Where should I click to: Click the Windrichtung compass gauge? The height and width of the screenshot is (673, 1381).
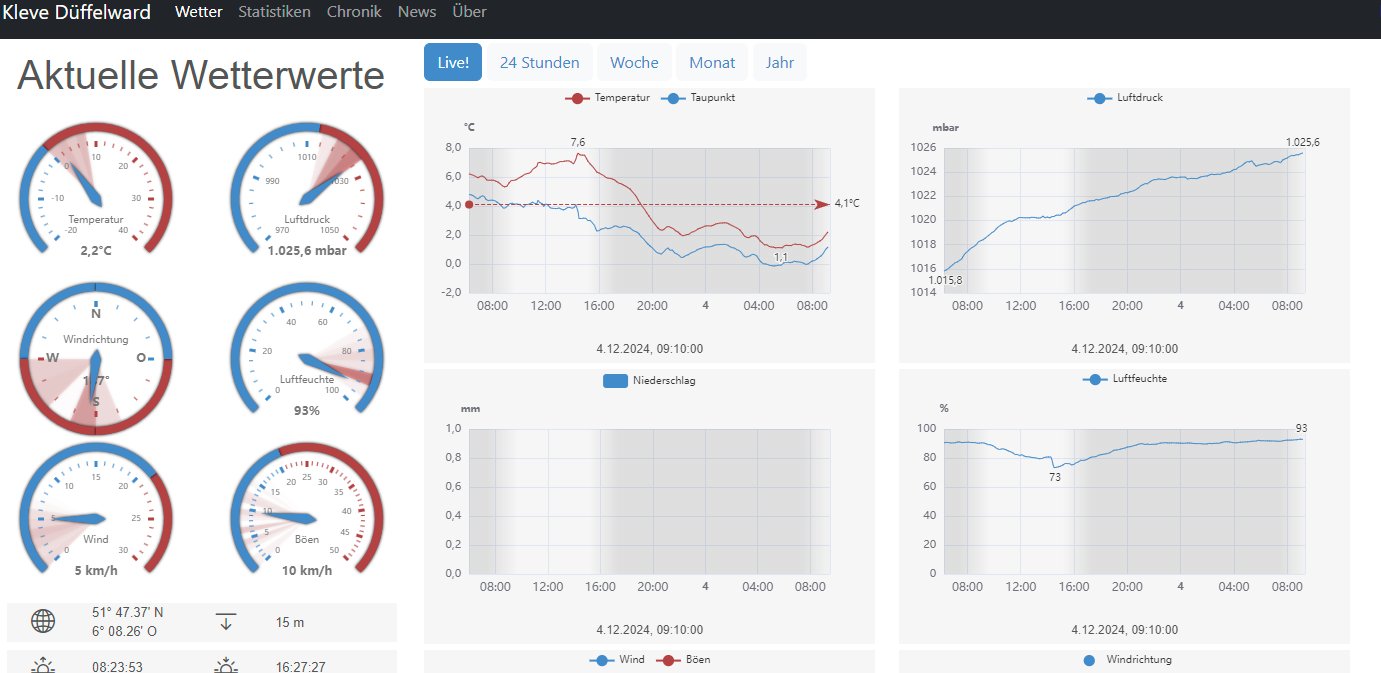pyautogui.click(x=96, y=357)
